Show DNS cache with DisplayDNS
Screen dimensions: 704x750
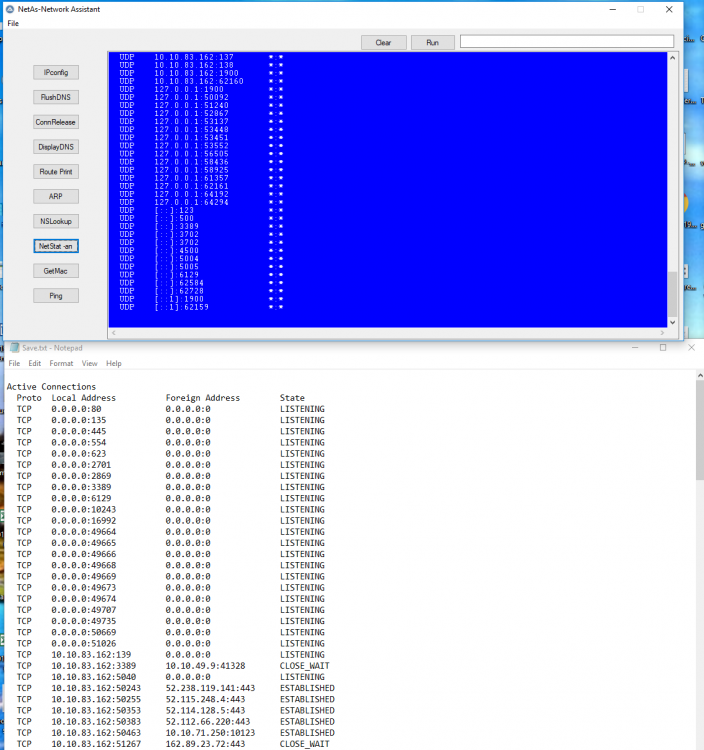point(56,147)
